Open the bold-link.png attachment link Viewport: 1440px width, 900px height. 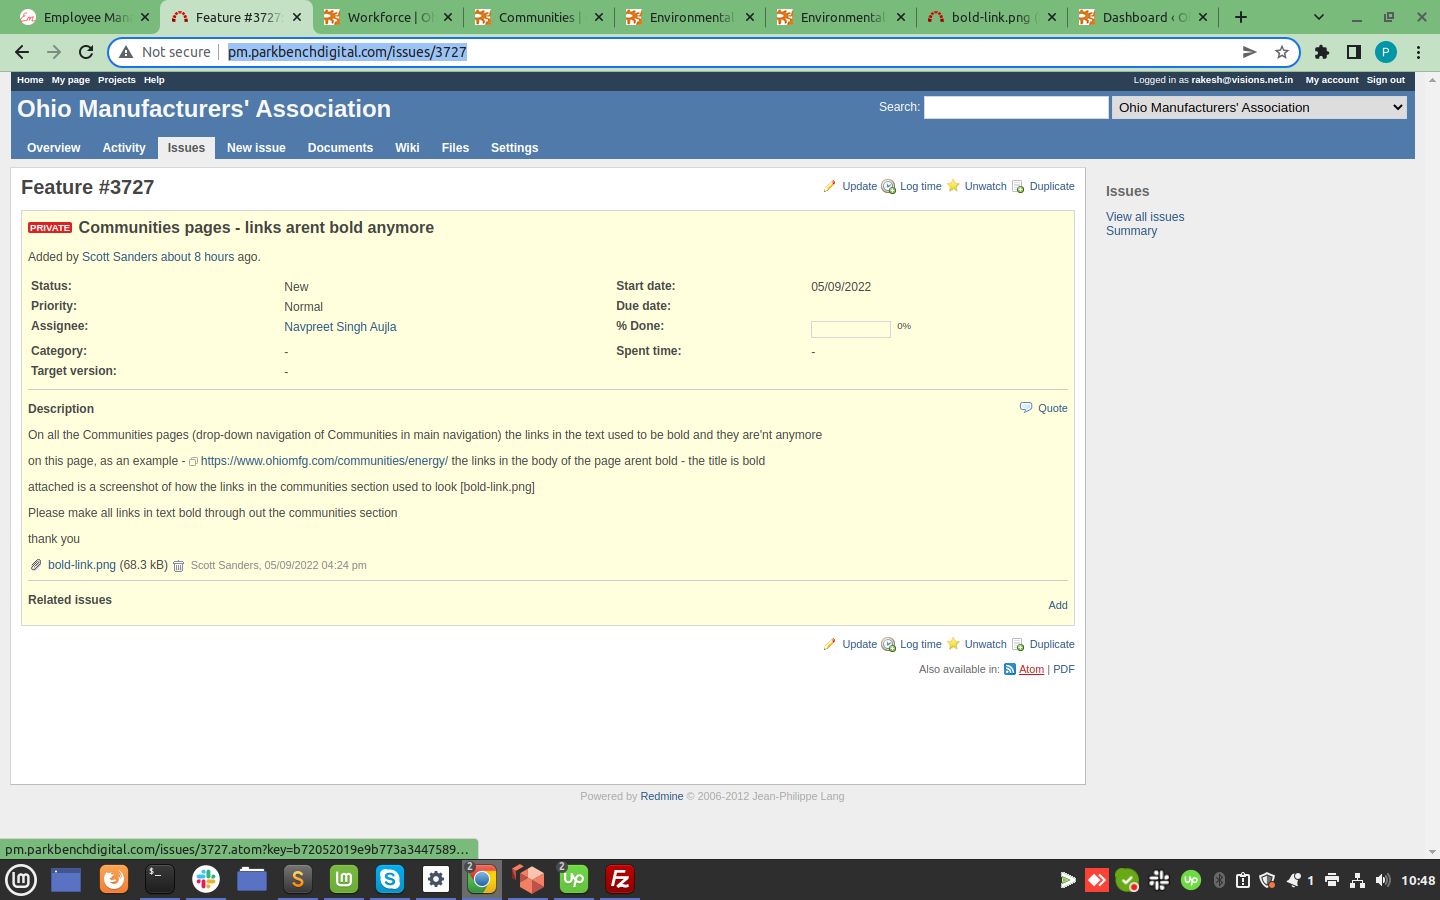pos(82,565)
